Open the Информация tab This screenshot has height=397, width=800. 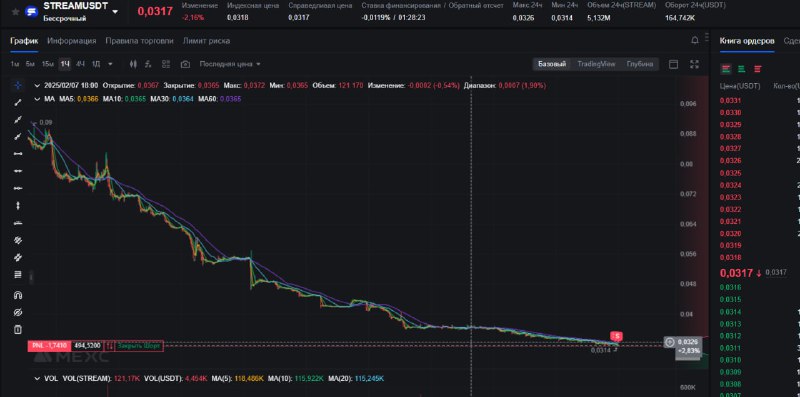coord(72,41)
